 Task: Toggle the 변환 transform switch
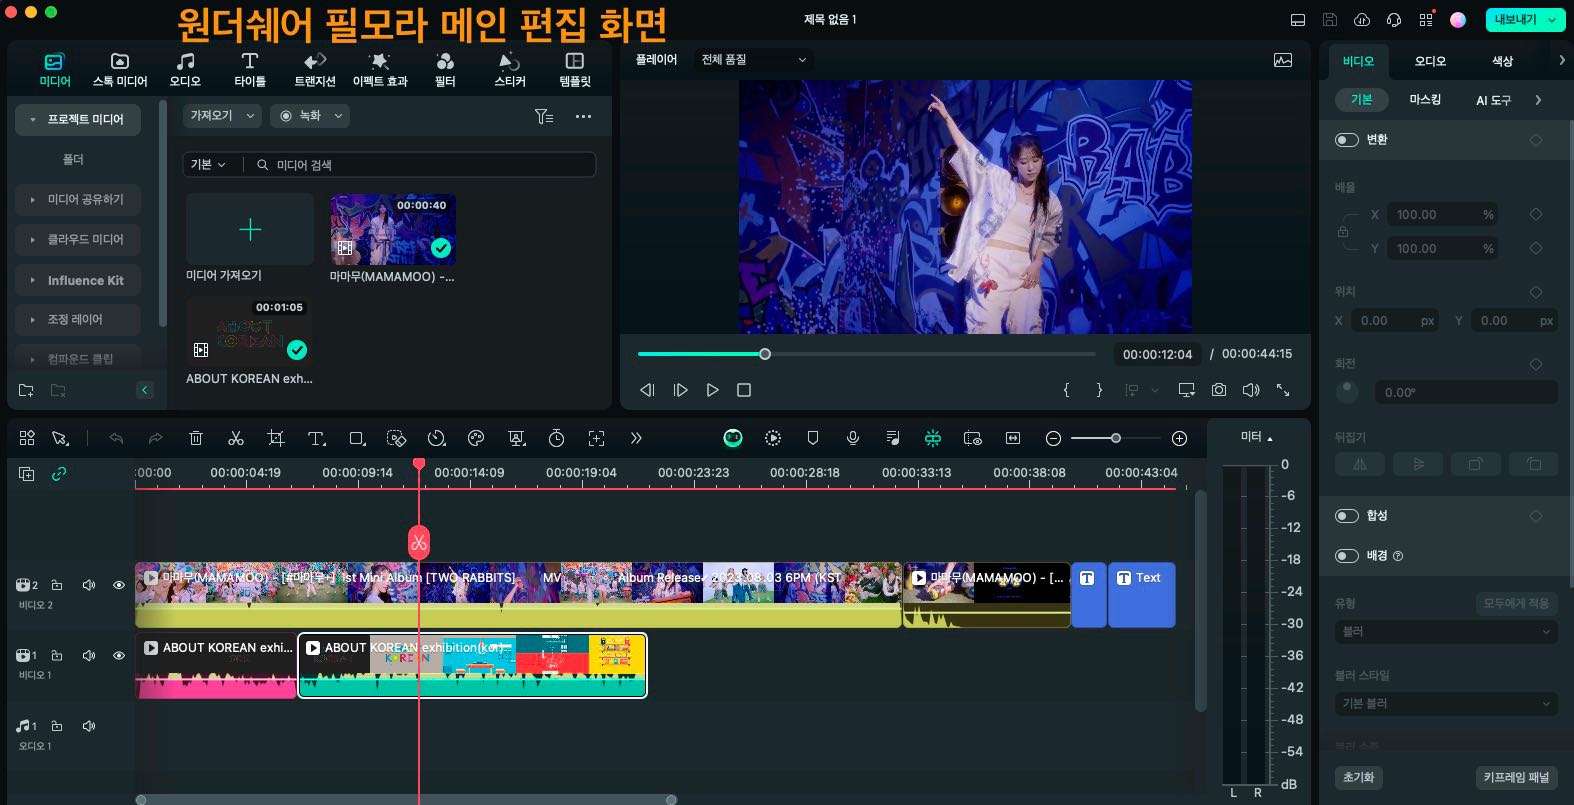pos(1347,140)
